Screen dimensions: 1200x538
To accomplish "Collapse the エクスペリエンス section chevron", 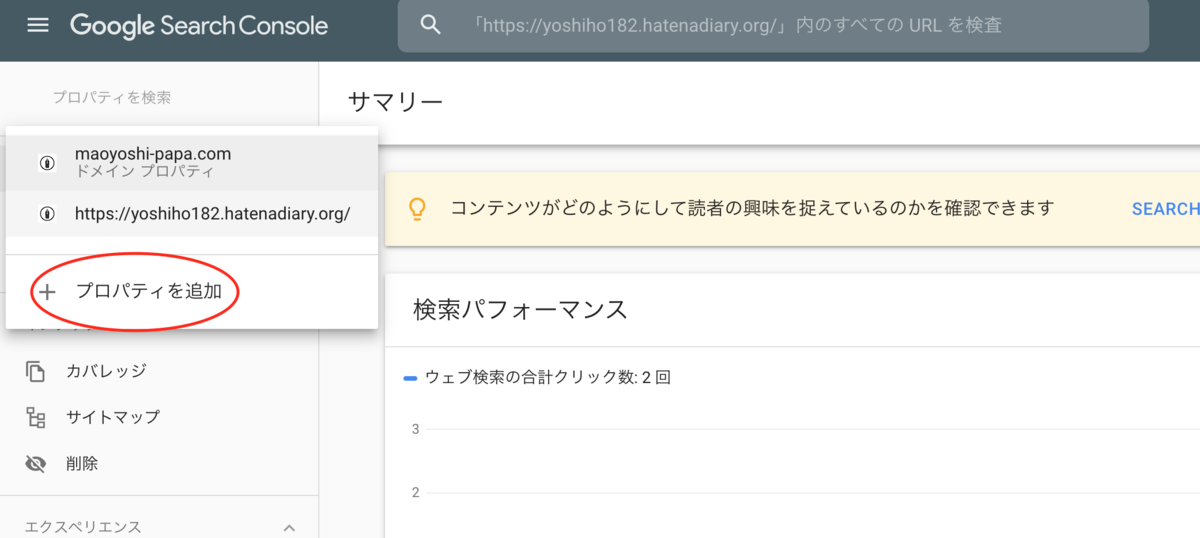I will pyautogui.click(x=289, y=527).
